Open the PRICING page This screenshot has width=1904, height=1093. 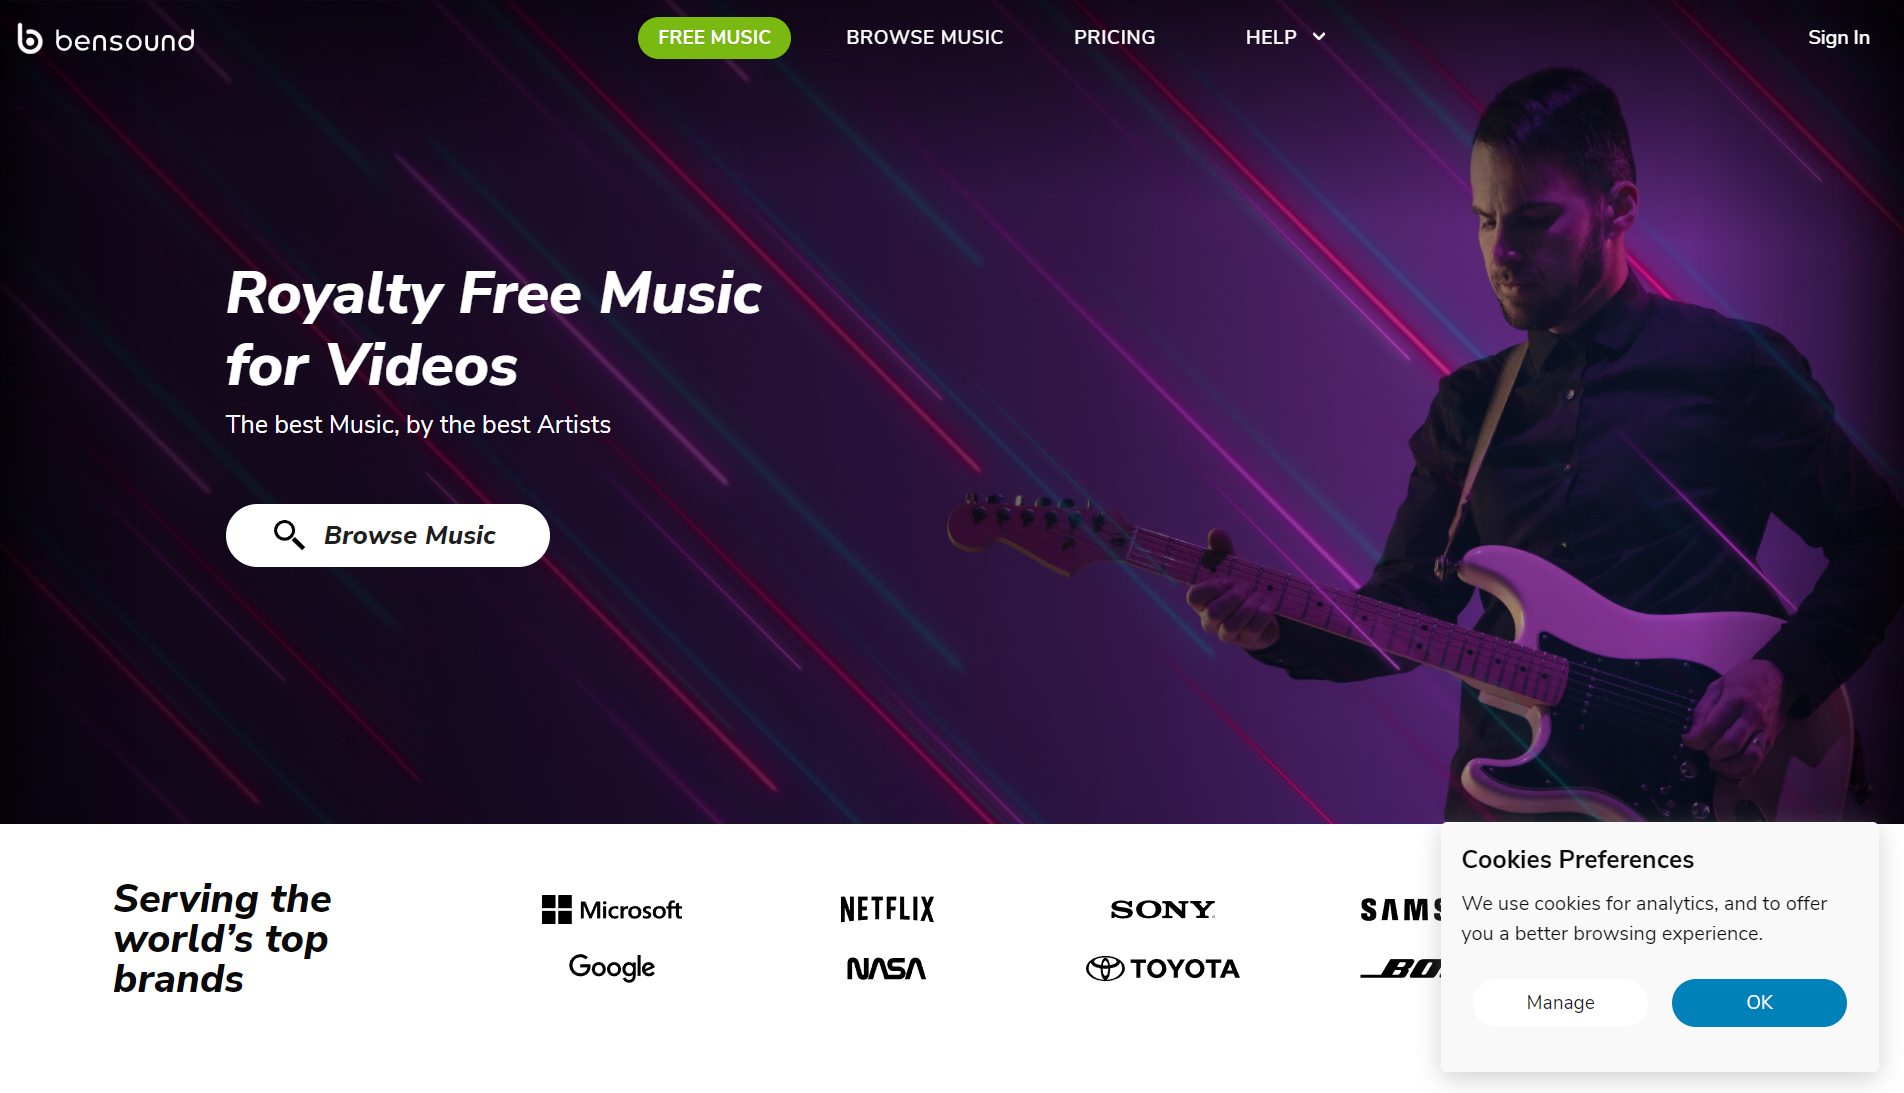tap(1114, 37)
